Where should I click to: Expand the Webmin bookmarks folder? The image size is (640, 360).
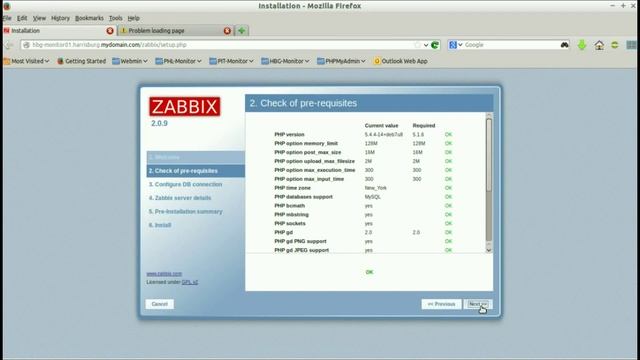(130, 61)
